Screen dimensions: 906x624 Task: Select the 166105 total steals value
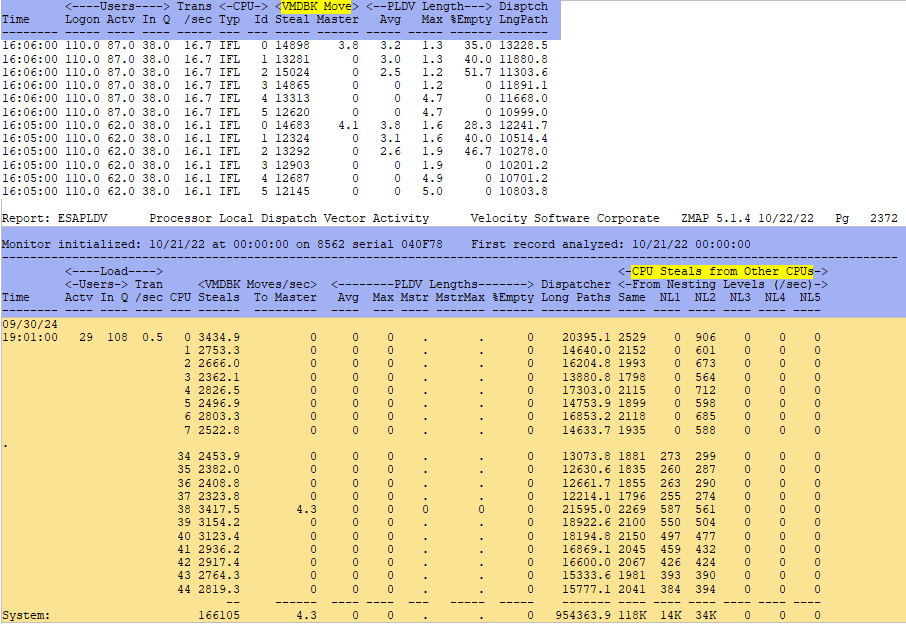[219, 616]
